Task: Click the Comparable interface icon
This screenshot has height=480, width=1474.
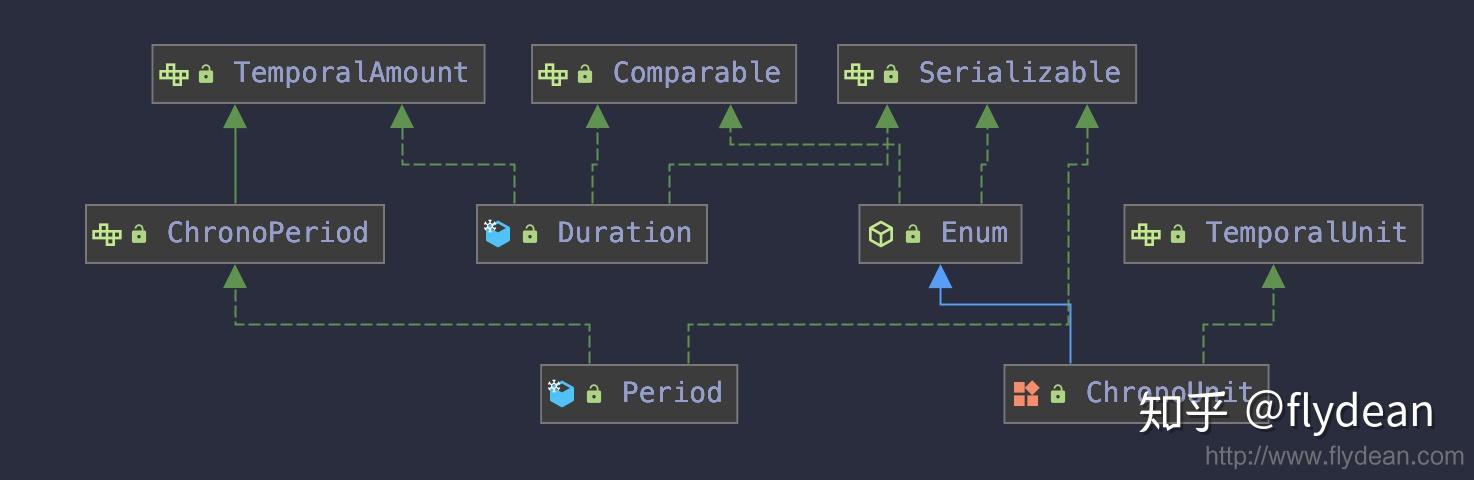Action: click(x=553, y=74)
